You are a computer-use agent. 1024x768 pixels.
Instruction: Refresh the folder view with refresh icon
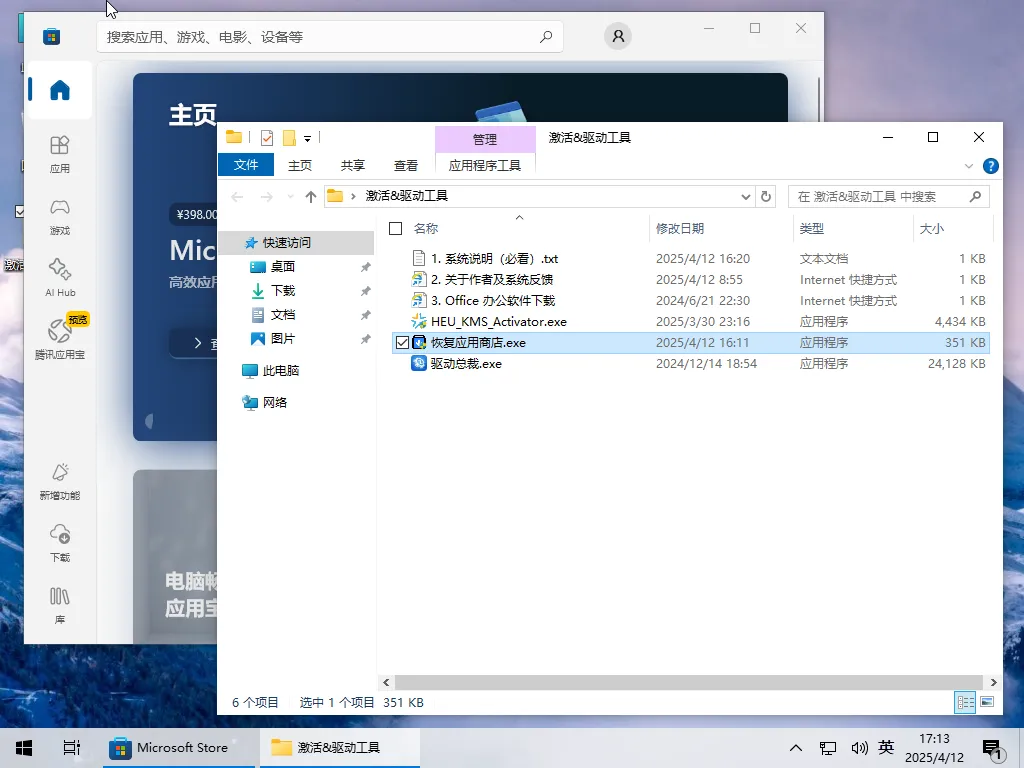tap(765, 196)
